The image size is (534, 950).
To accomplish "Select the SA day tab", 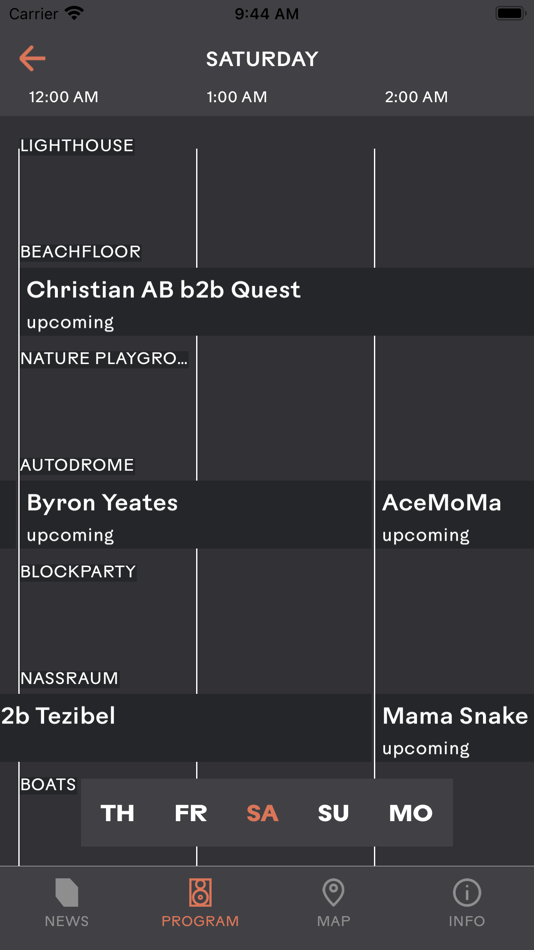I will pyautogui.click(x=262, y=812).
